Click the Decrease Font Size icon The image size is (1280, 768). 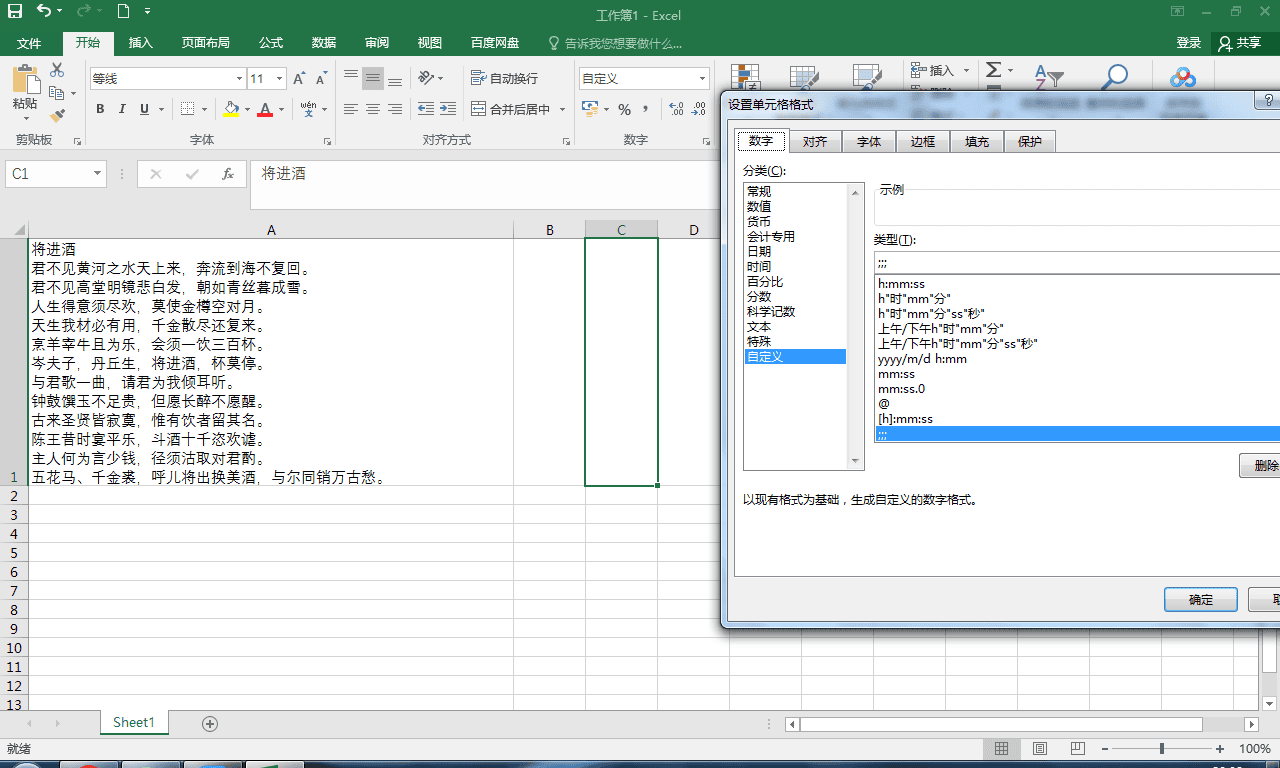321,78
